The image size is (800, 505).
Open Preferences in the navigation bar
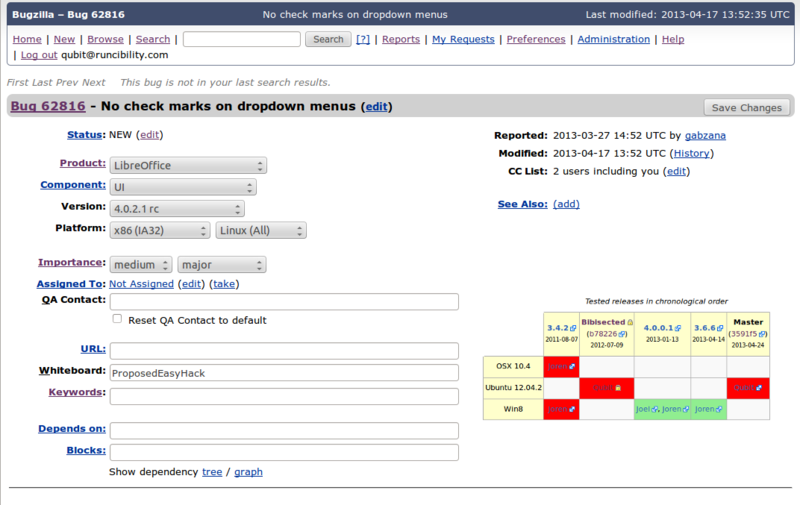point(536,39)
